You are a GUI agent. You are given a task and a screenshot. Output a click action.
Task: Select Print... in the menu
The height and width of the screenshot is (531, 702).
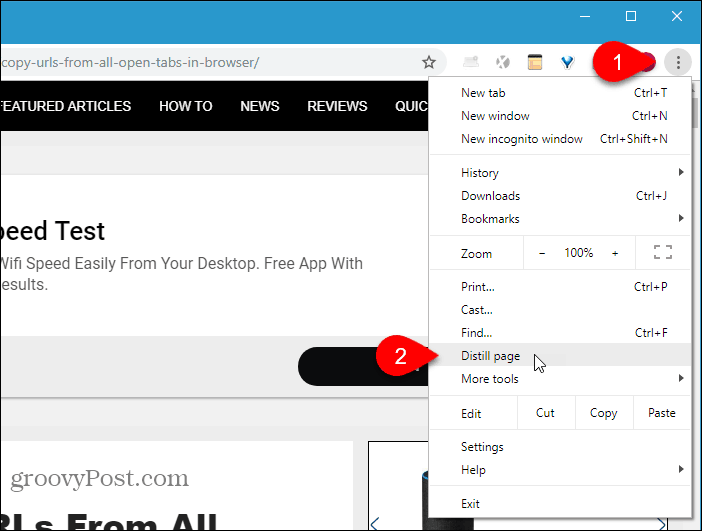click(x=560, y=287)
